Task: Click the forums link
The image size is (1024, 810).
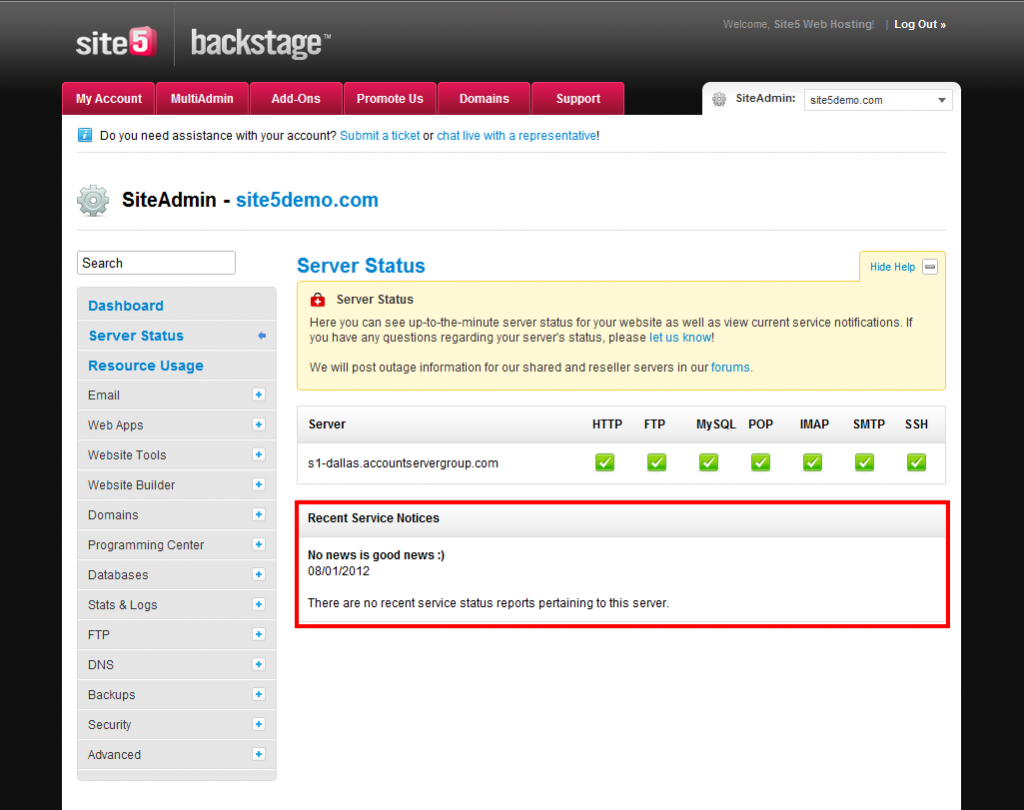Action: (730, 367)
